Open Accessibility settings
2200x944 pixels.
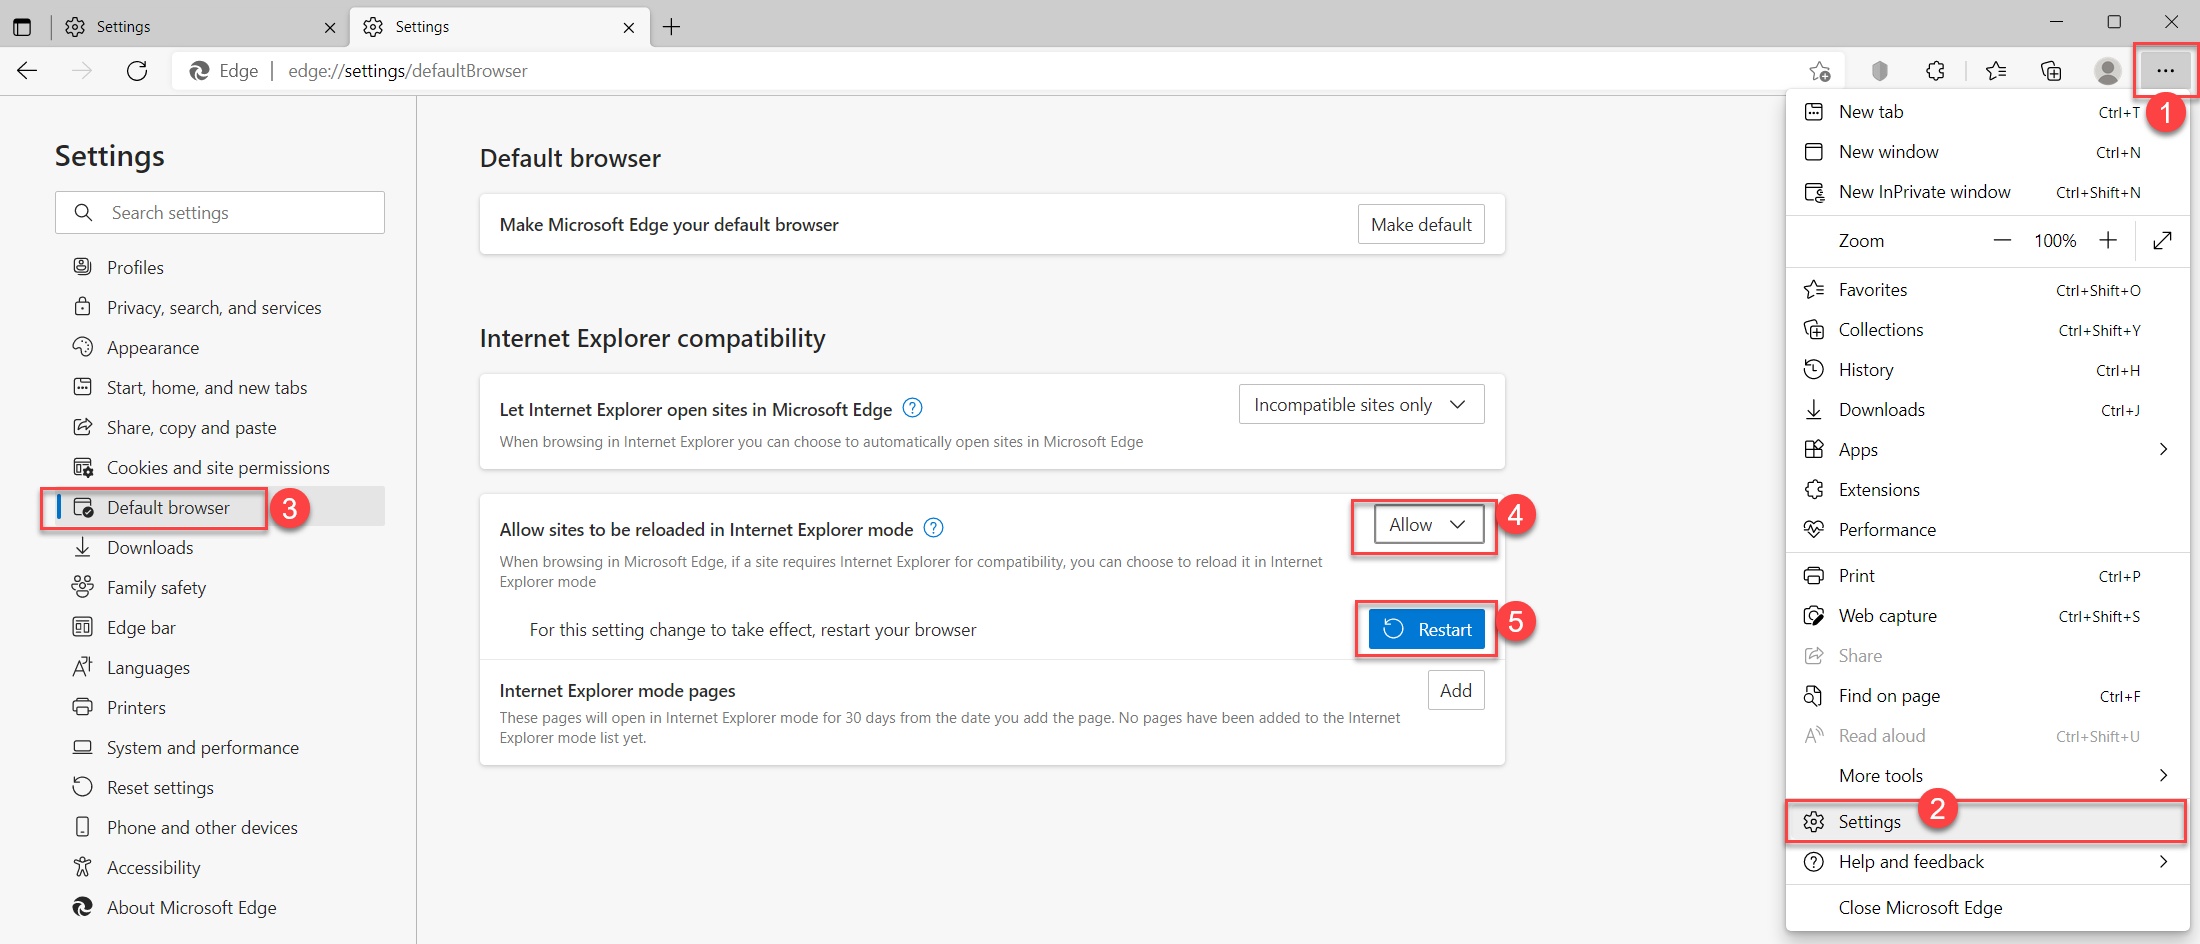(x=220, y=867)
